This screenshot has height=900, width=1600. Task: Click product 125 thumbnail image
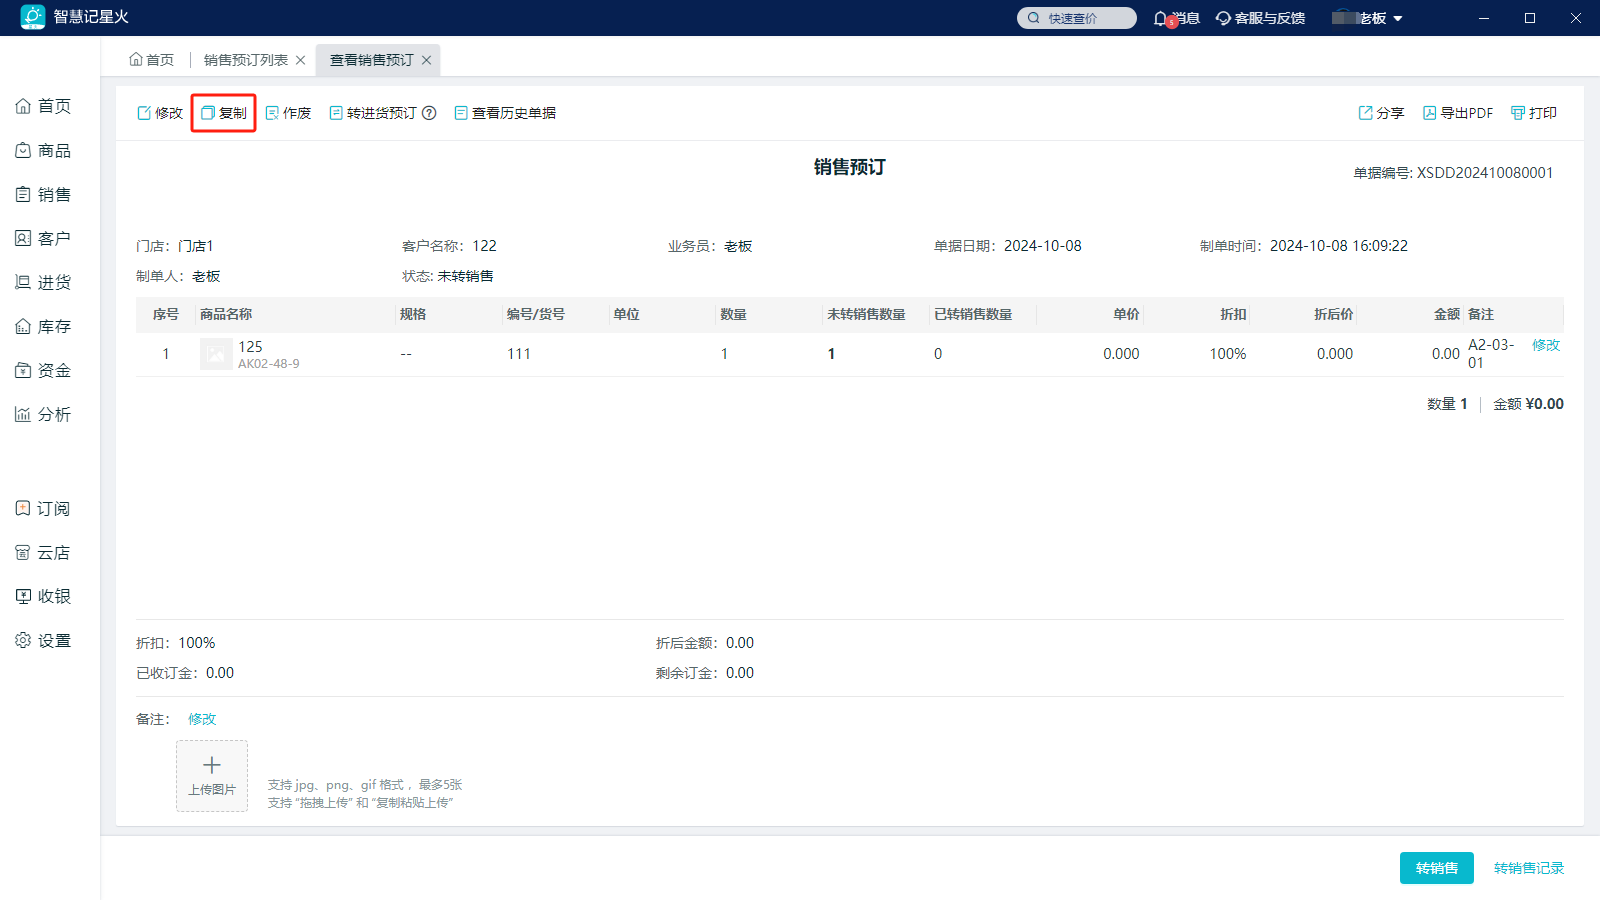click(x=216, y=354)
